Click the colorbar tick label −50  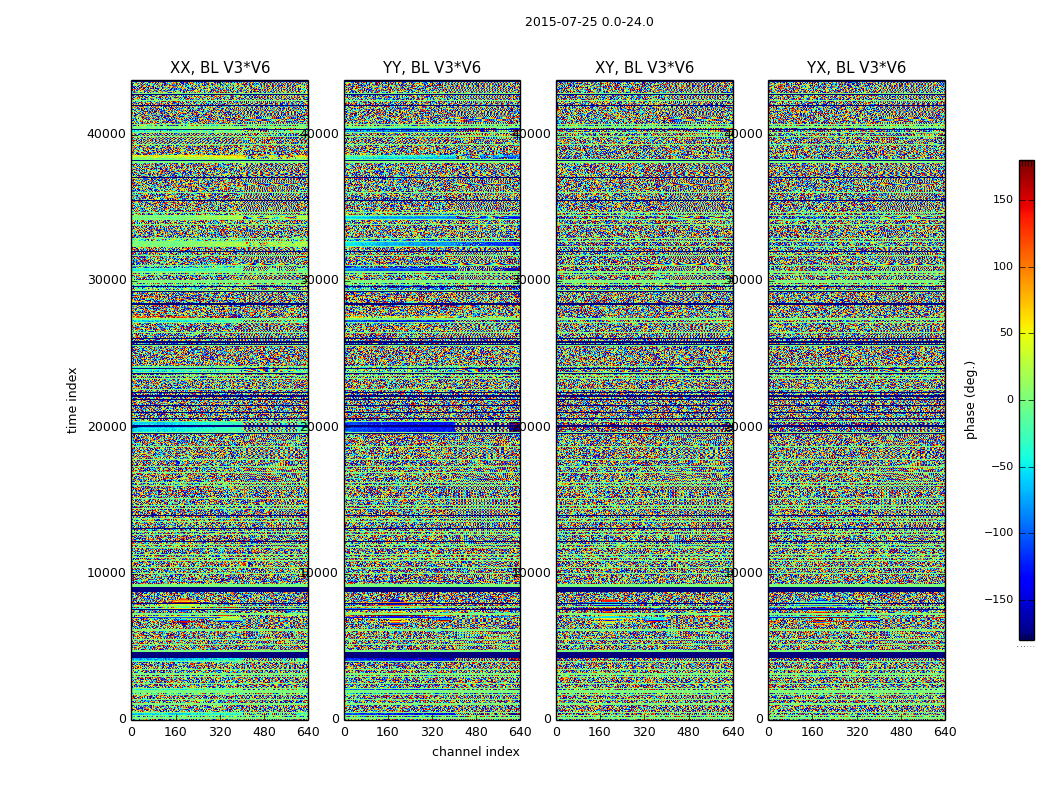click(x=1002, y=466)
